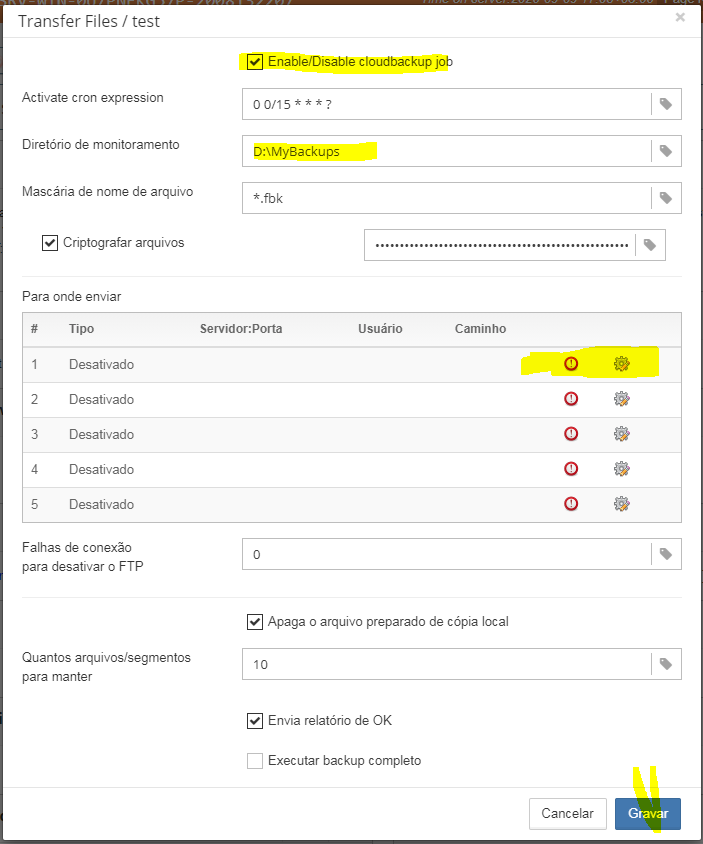Click tag icon beside encryption password field
Viewport: 703px width, 844px height.
point(650,245)
